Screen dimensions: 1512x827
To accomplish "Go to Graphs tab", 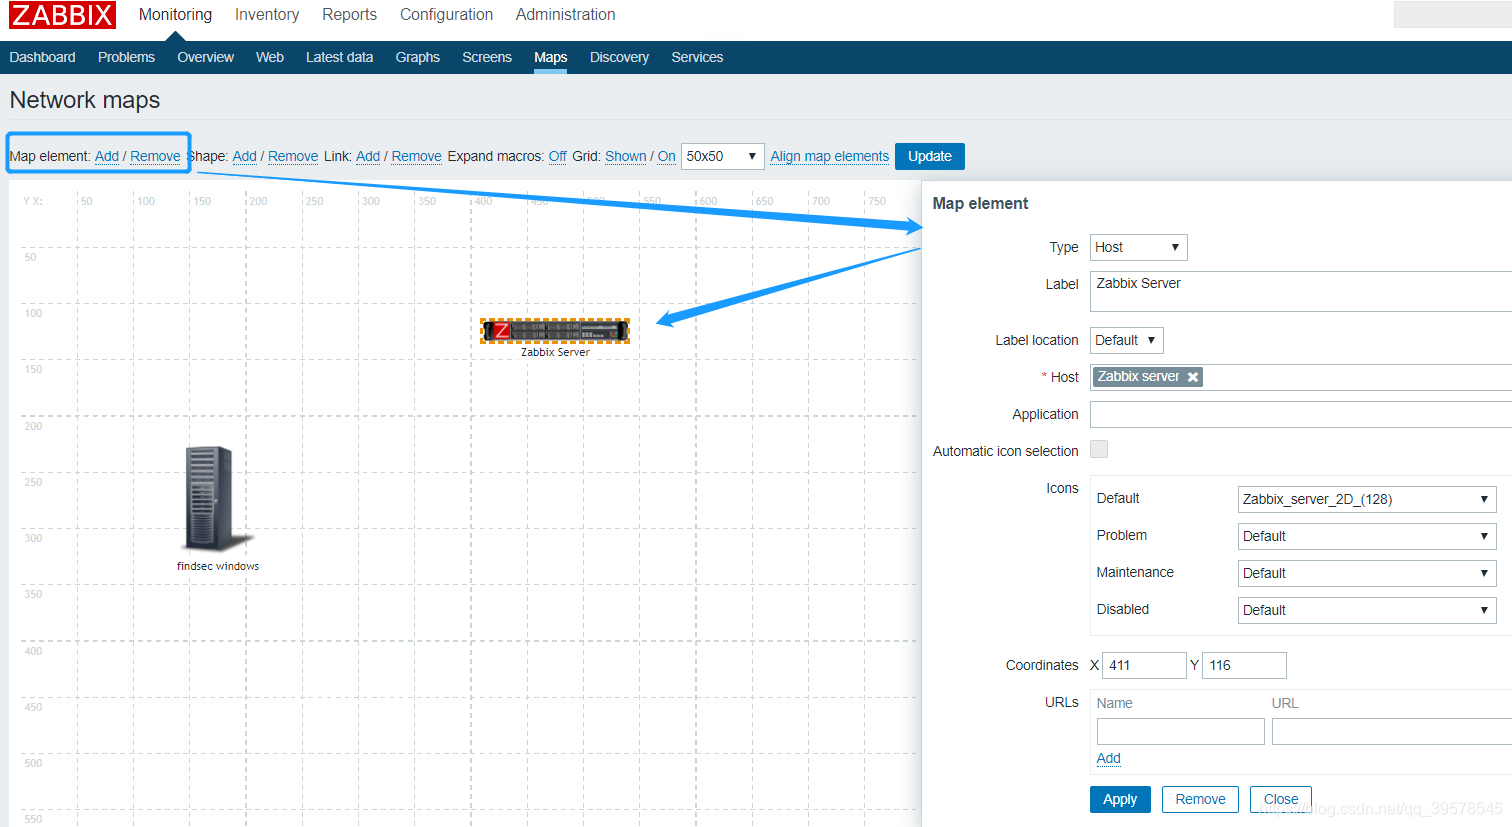I will pos(417,57).
